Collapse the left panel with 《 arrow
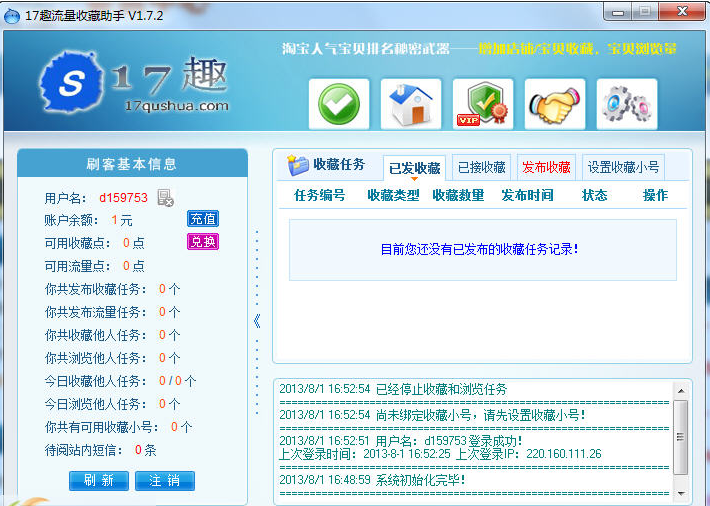The width and height of the screenshot is (710, 506). pos(257,321)
